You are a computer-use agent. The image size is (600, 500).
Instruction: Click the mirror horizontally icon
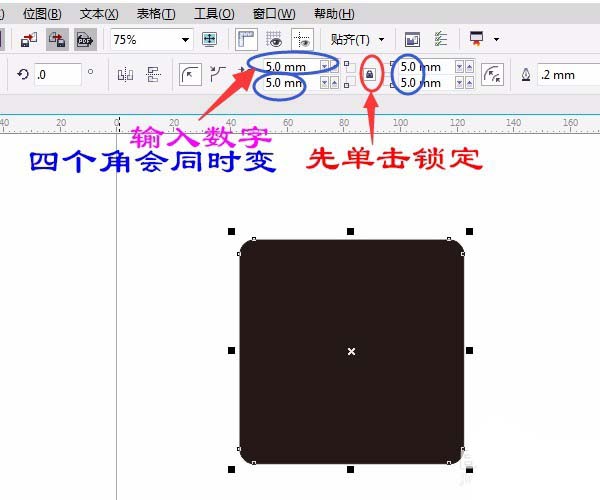tap(125, 75)
